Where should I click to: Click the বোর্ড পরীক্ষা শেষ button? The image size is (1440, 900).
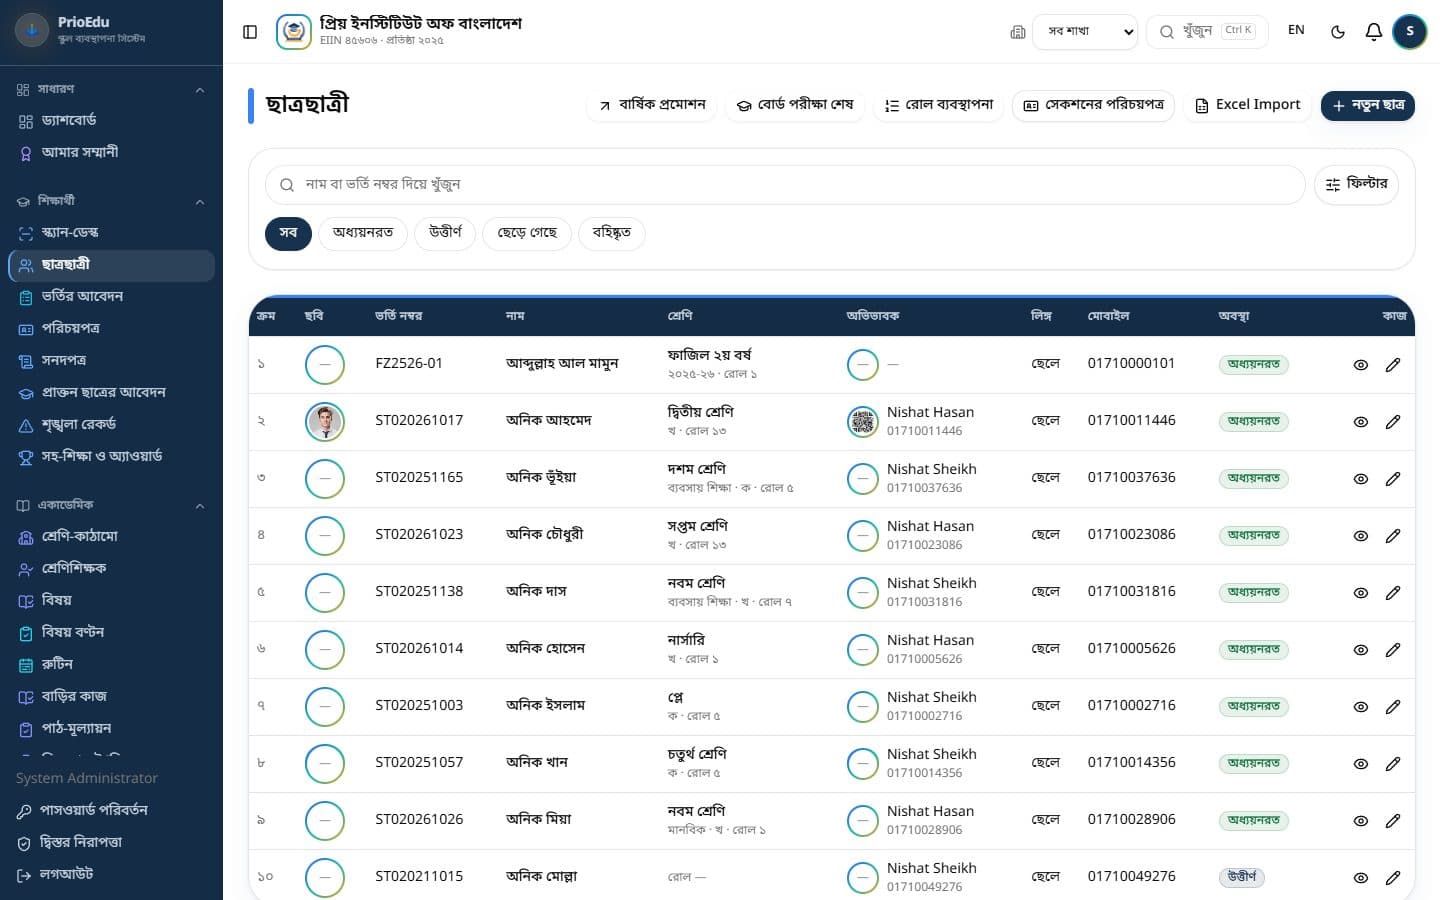pyautogui.click(x=795, y=105)
